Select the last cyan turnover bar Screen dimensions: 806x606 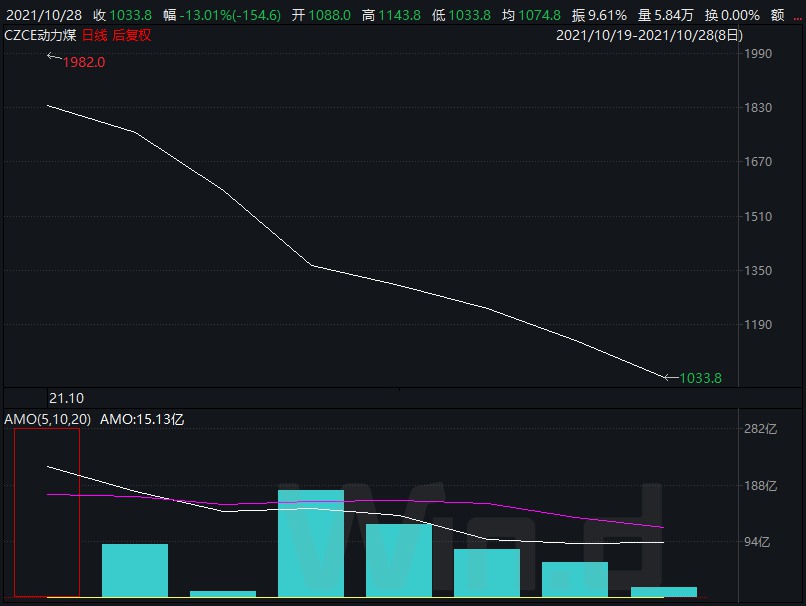point(664,592)
